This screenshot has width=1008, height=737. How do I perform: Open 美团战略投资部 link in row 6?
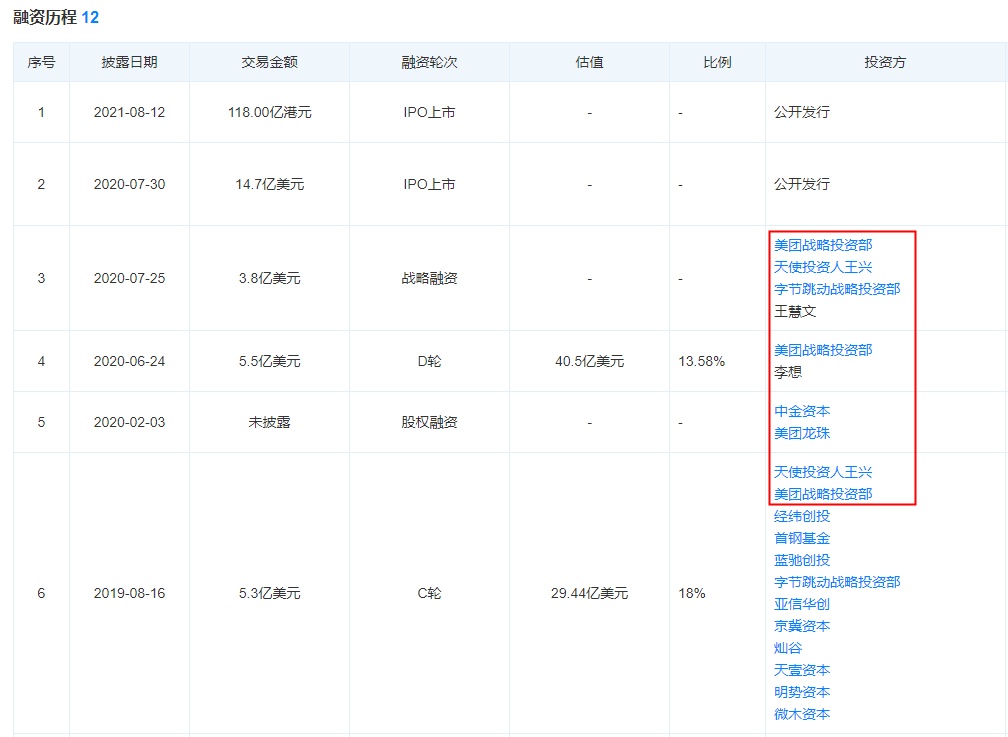pyautogui.click(x=823, y=494)
